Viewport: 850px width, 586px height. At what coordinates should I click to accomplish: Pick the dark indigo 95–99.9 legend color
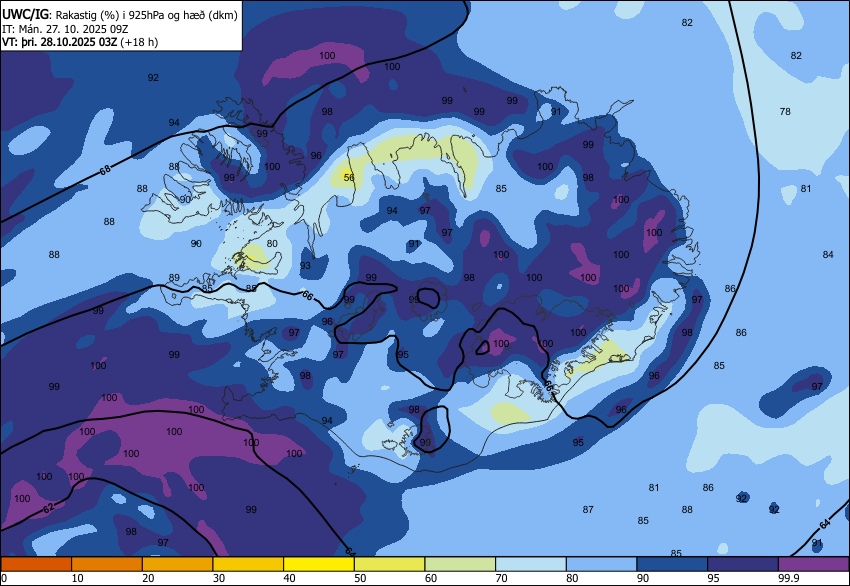[743, 564]
